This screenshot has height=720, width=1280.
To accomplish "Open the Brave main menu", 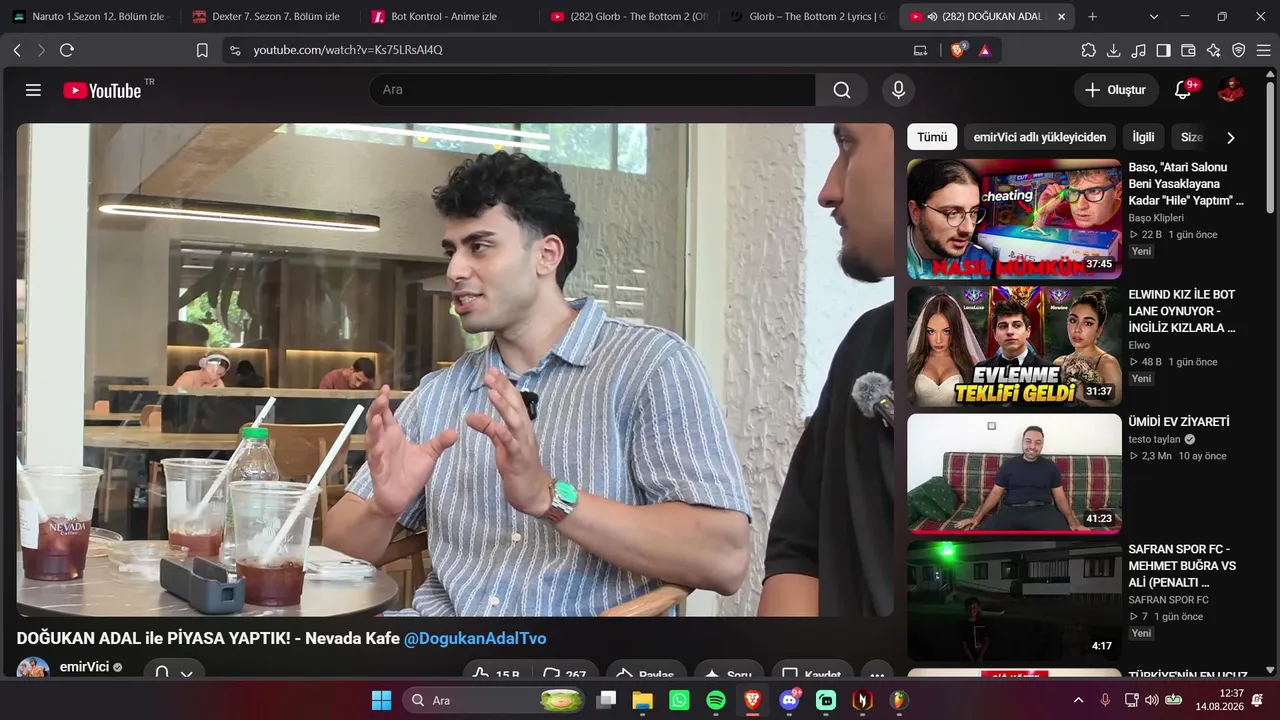I will tap(1264, 50).
